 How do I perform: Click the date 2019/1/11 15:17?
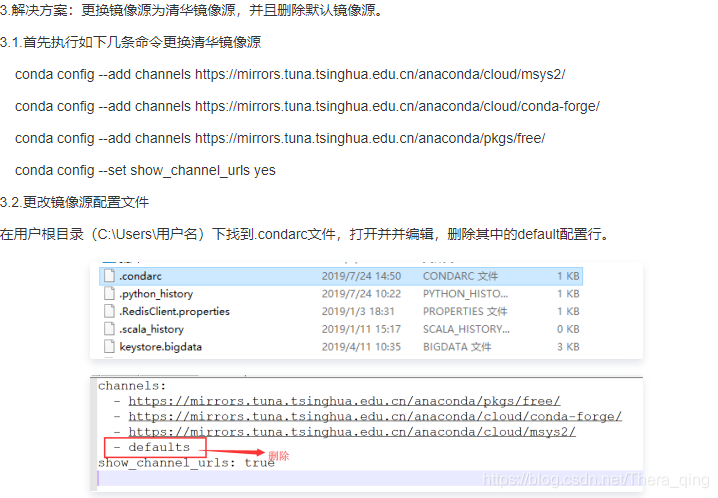361,329
